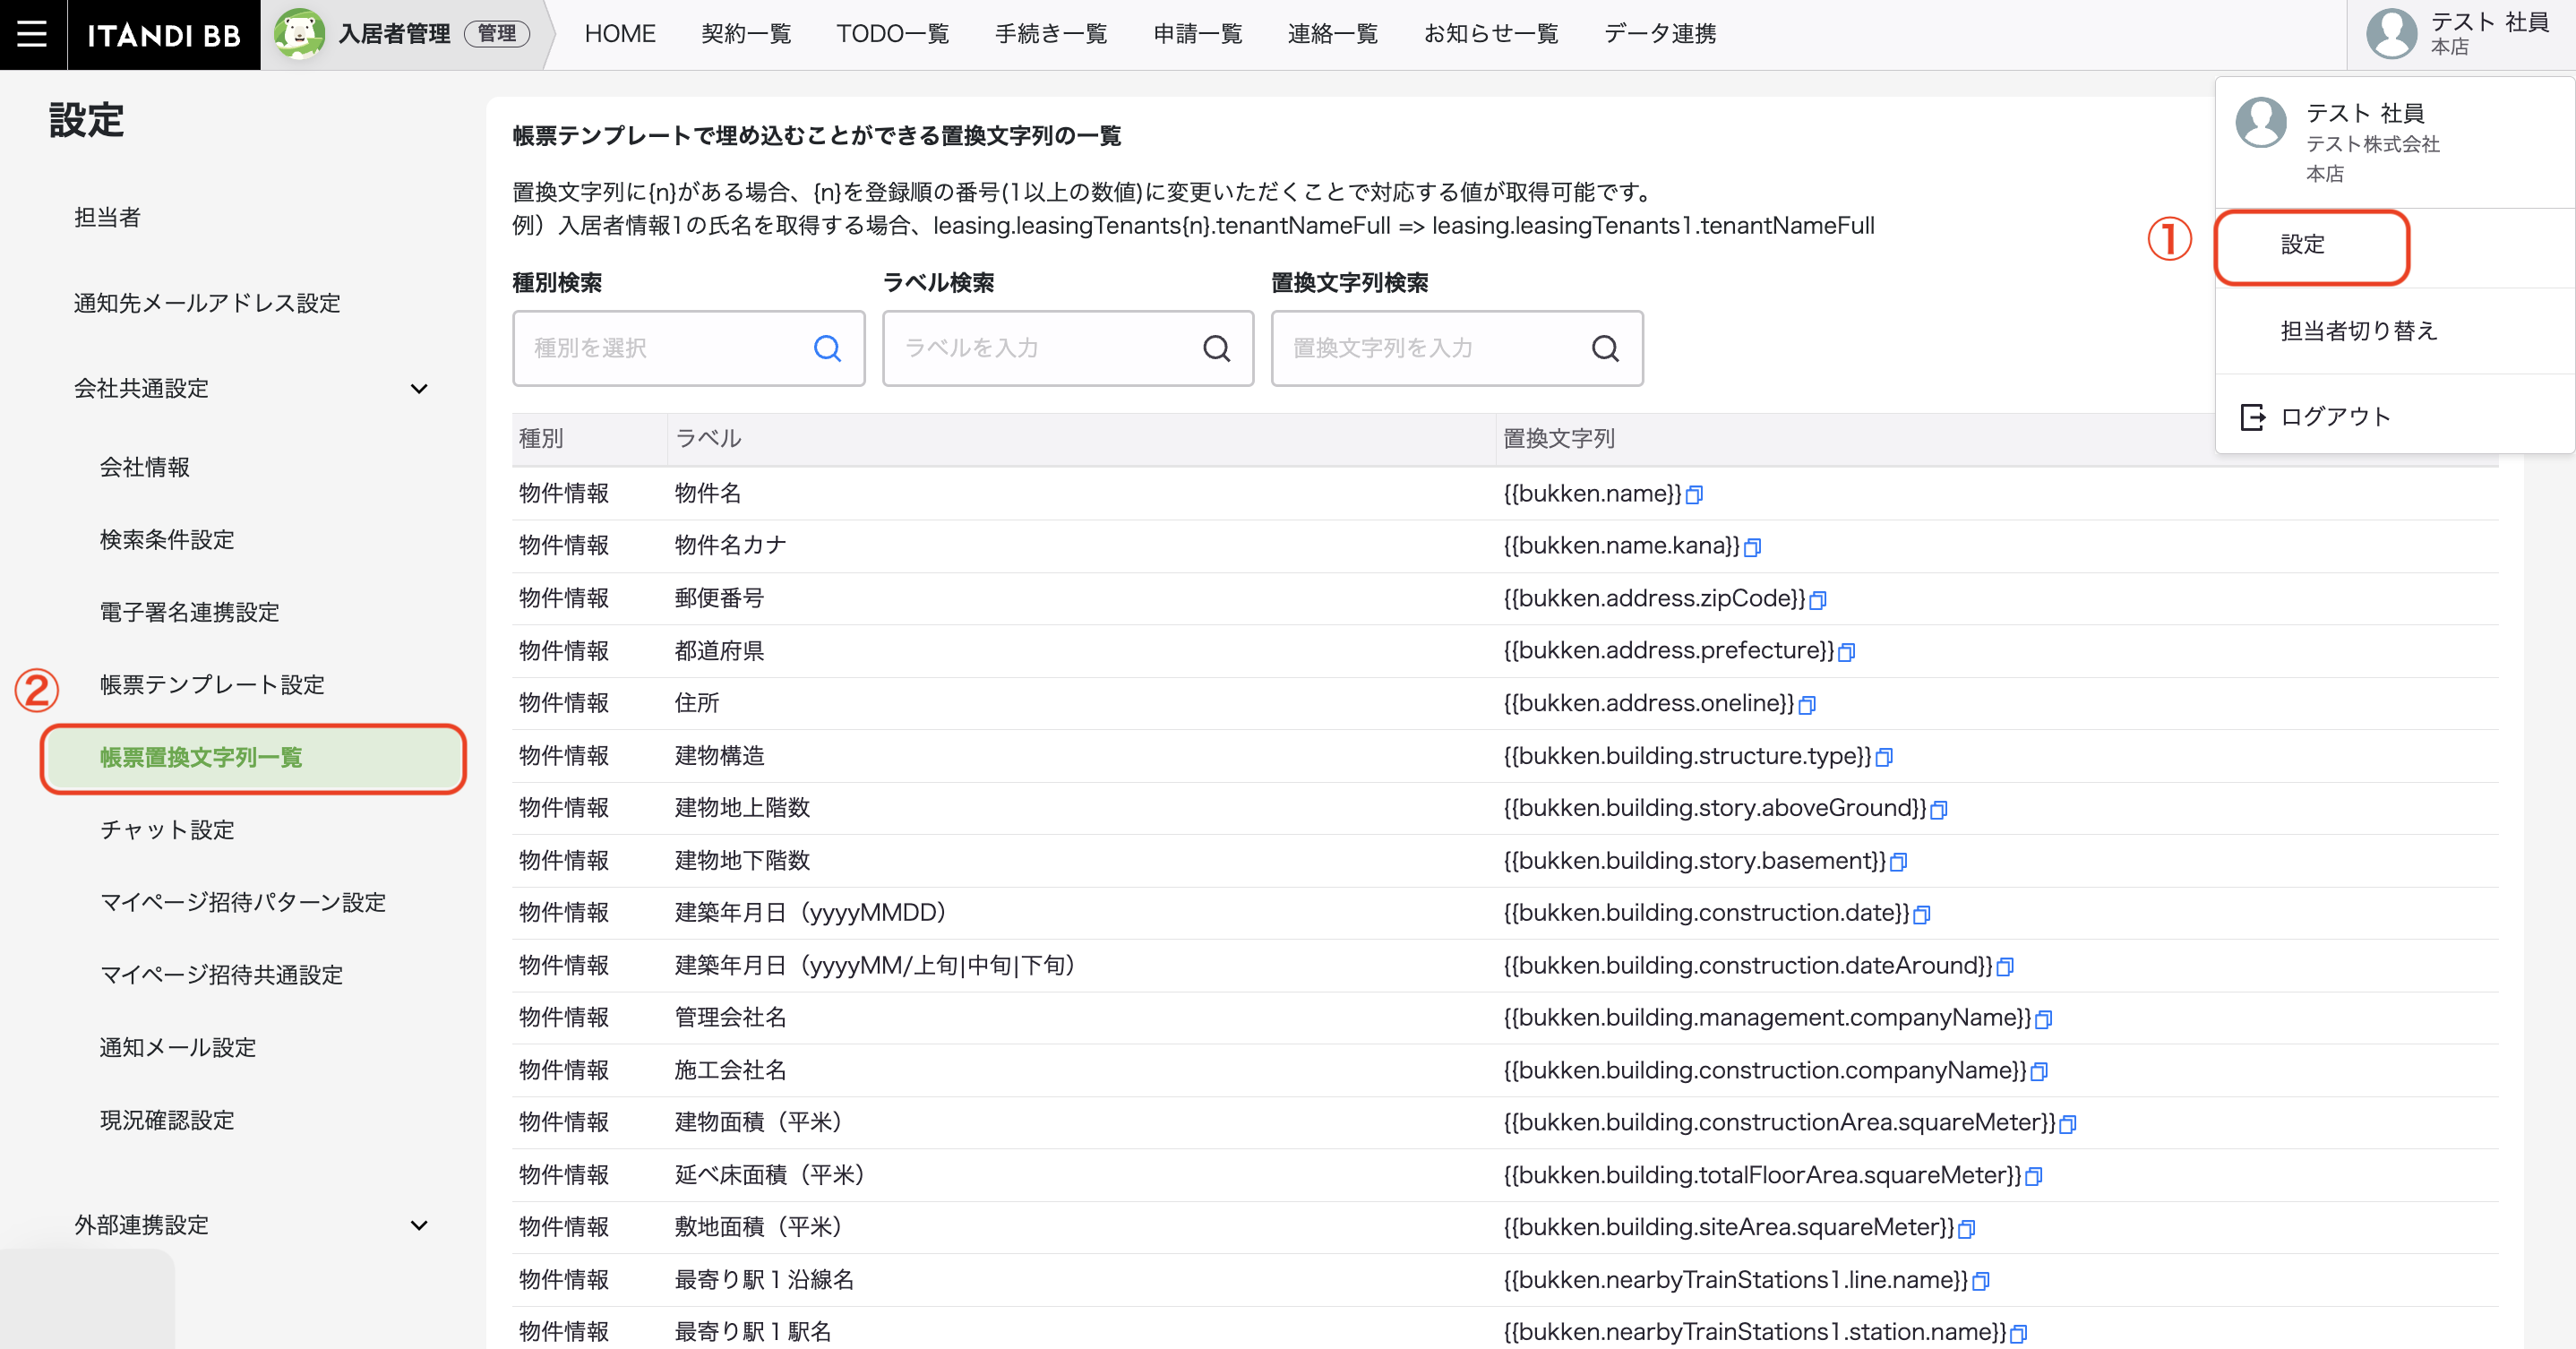
Task: Click the search icon in ラベル検索 field
Action: click(1216, 348)
